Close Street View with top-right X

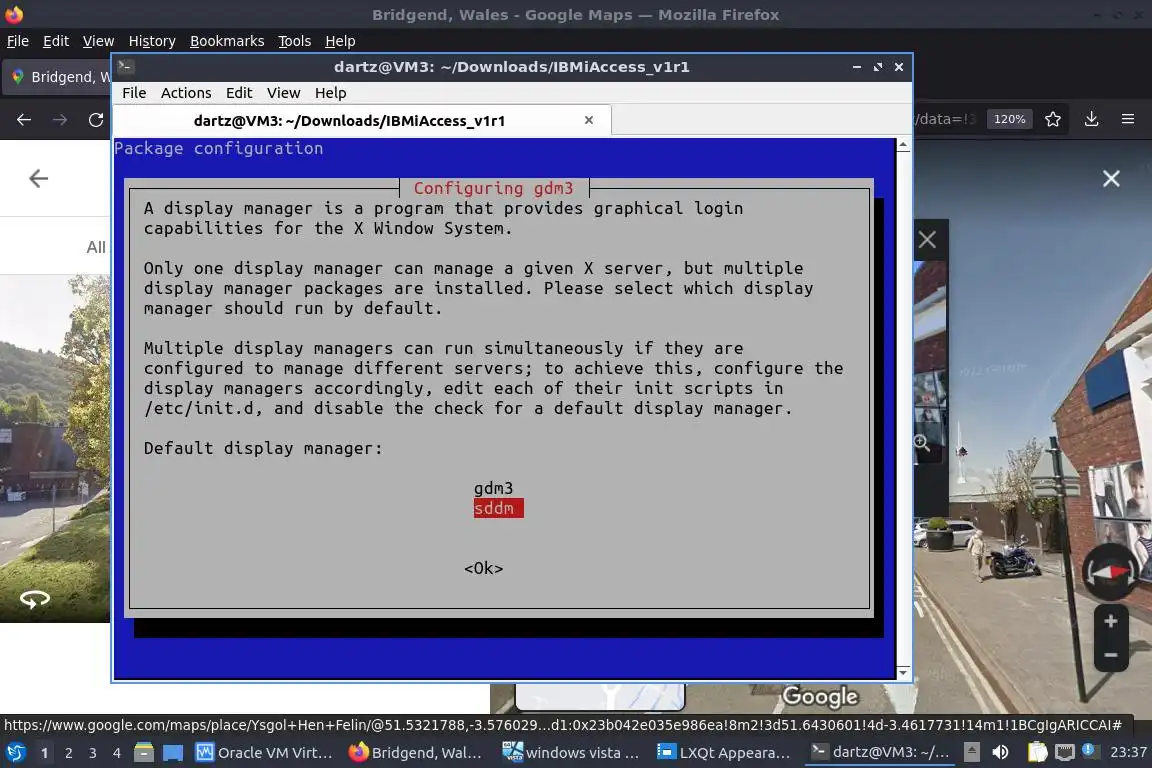[x=1111, y=179]
